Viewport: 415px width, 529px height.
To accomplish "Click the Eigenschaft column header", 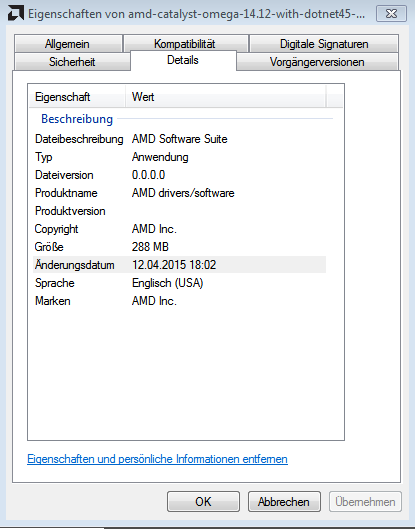I will click(x=77, y=97).
